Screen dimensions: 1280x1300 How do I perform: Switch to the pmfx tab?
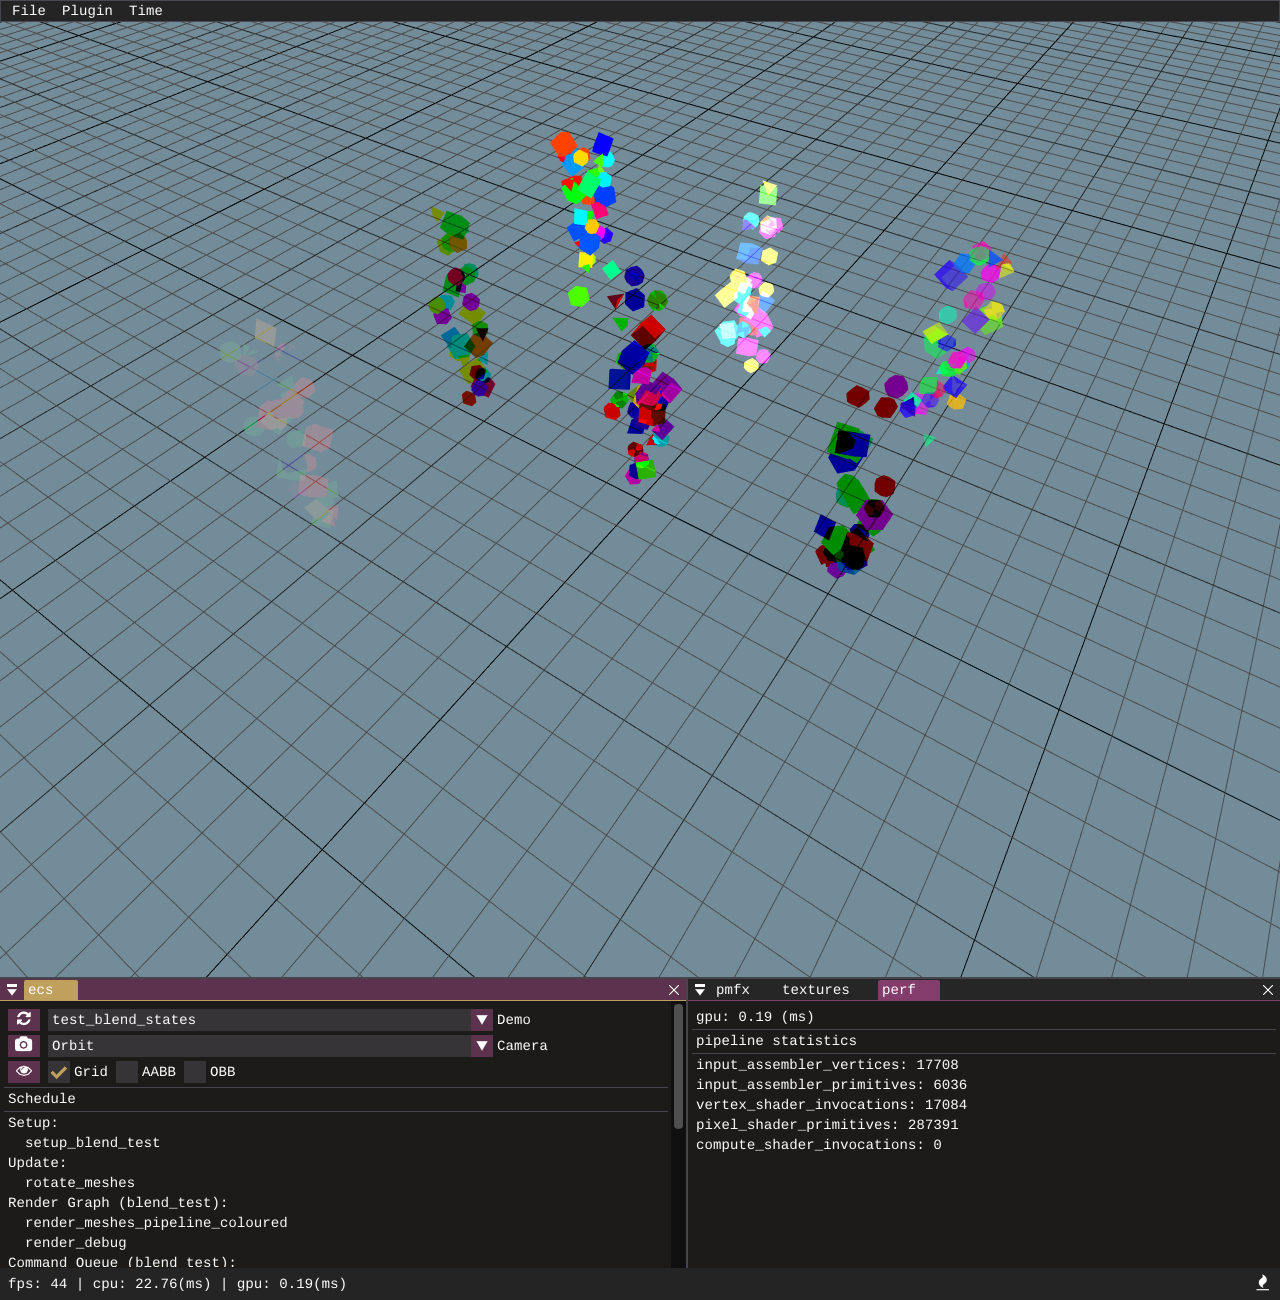(733, 990)
